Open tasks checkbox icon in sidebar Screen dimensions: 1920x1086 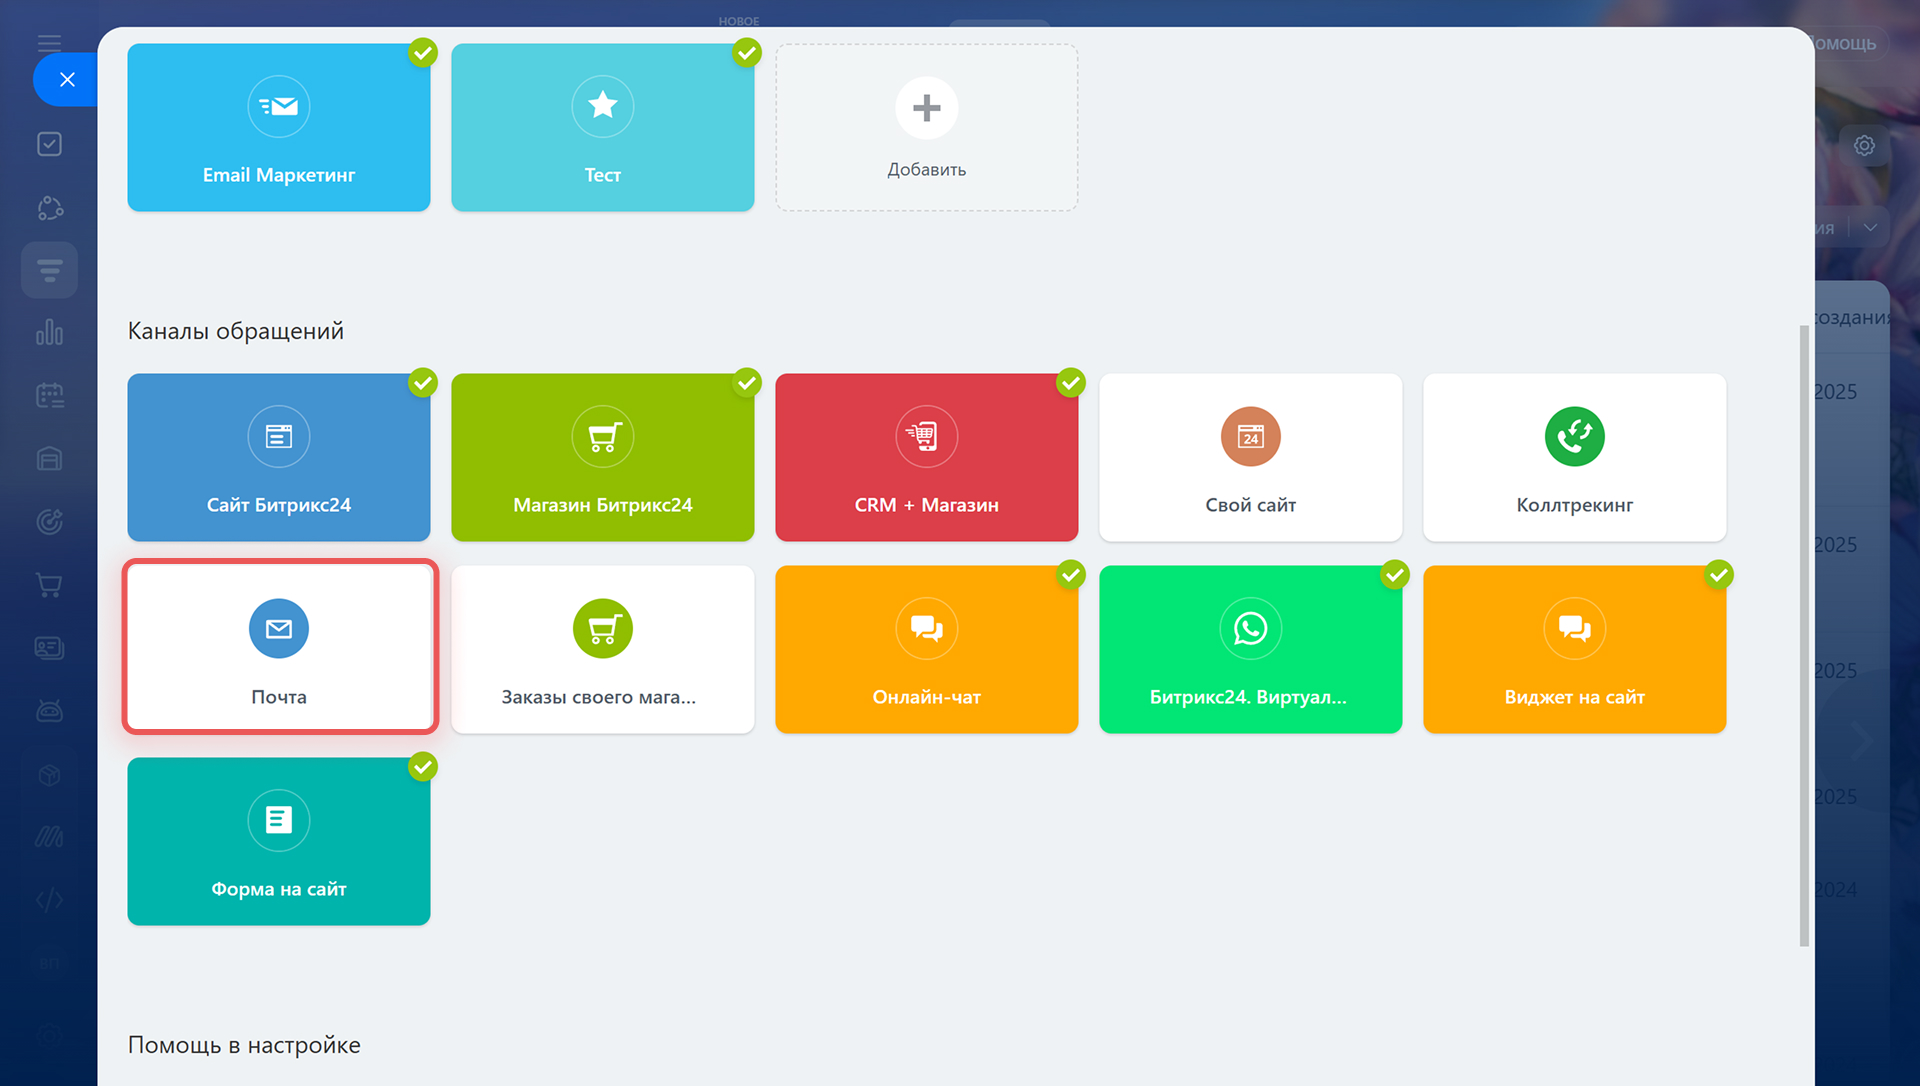(49, 144)
